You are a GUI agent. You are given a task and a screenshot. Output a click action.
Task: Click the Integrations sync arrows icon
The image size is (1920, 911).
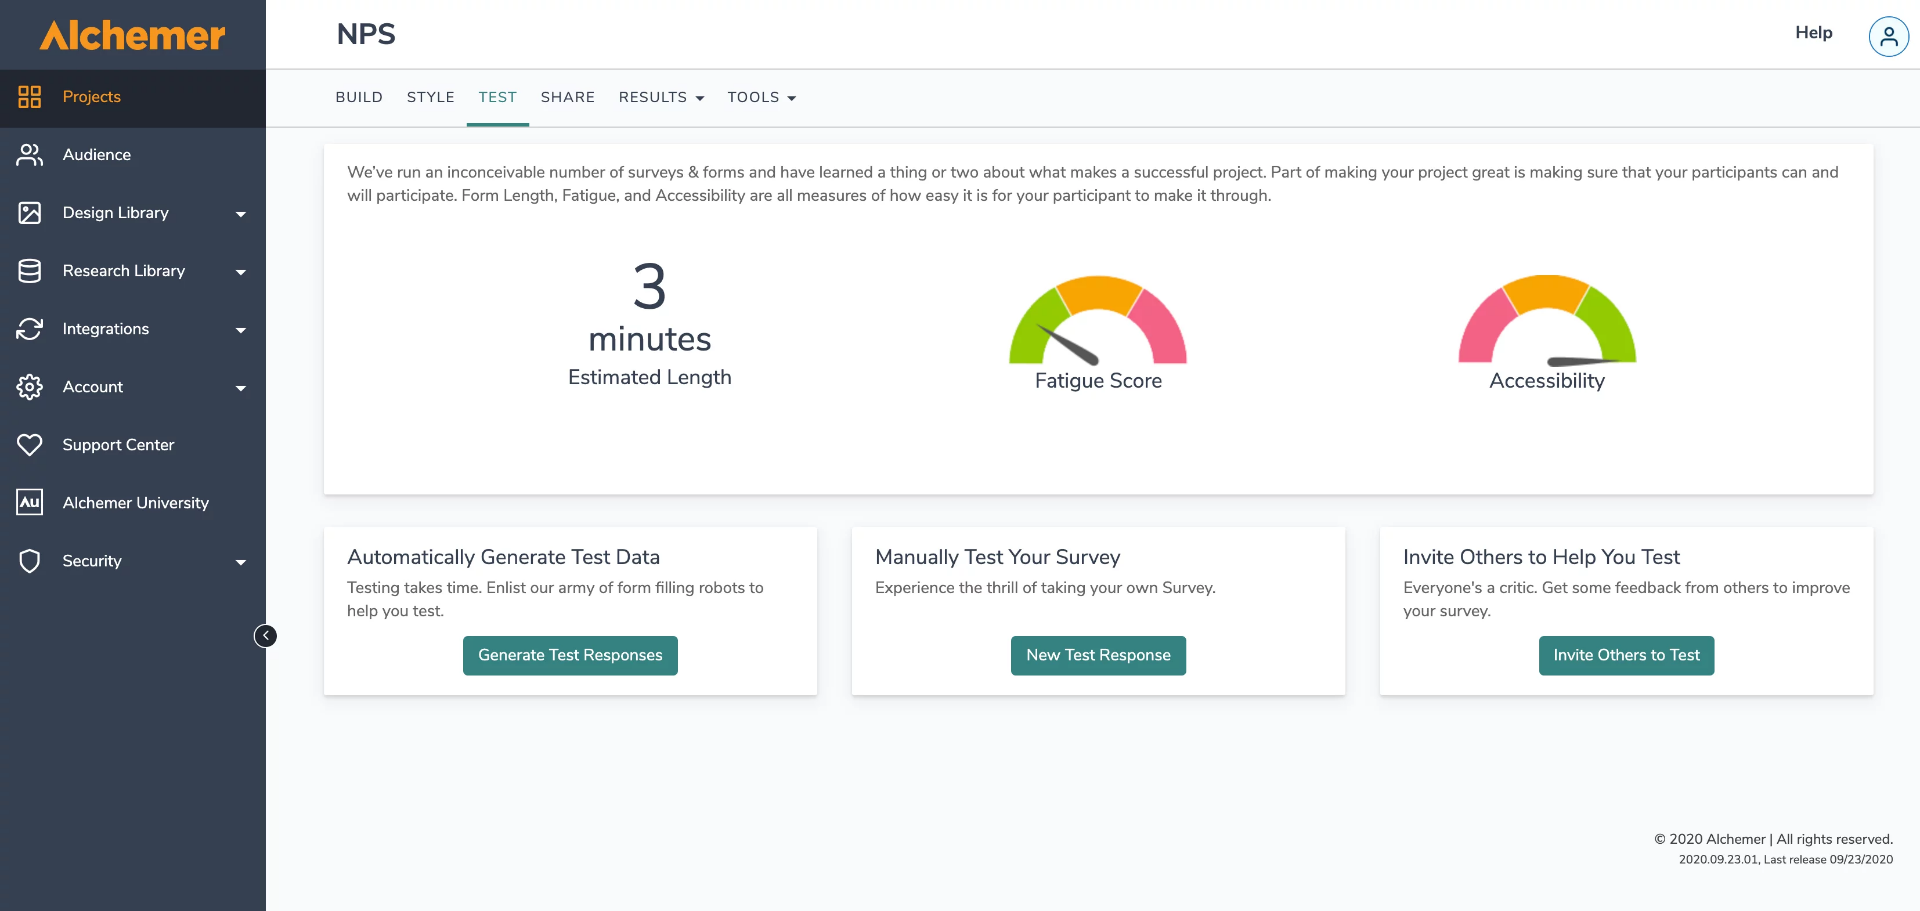click(x=30, y=329)
